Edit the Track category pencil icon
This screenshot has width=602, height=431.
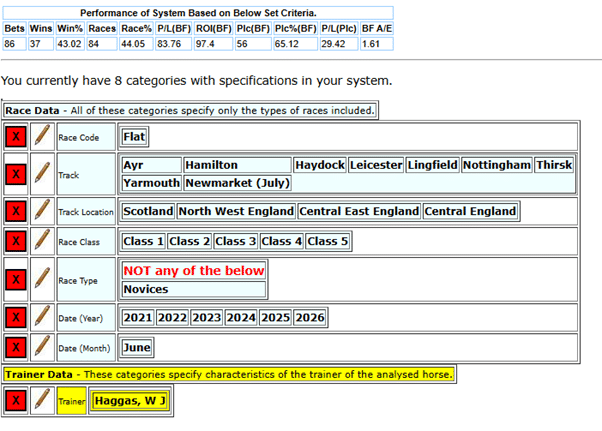click(x=42, y=174)
